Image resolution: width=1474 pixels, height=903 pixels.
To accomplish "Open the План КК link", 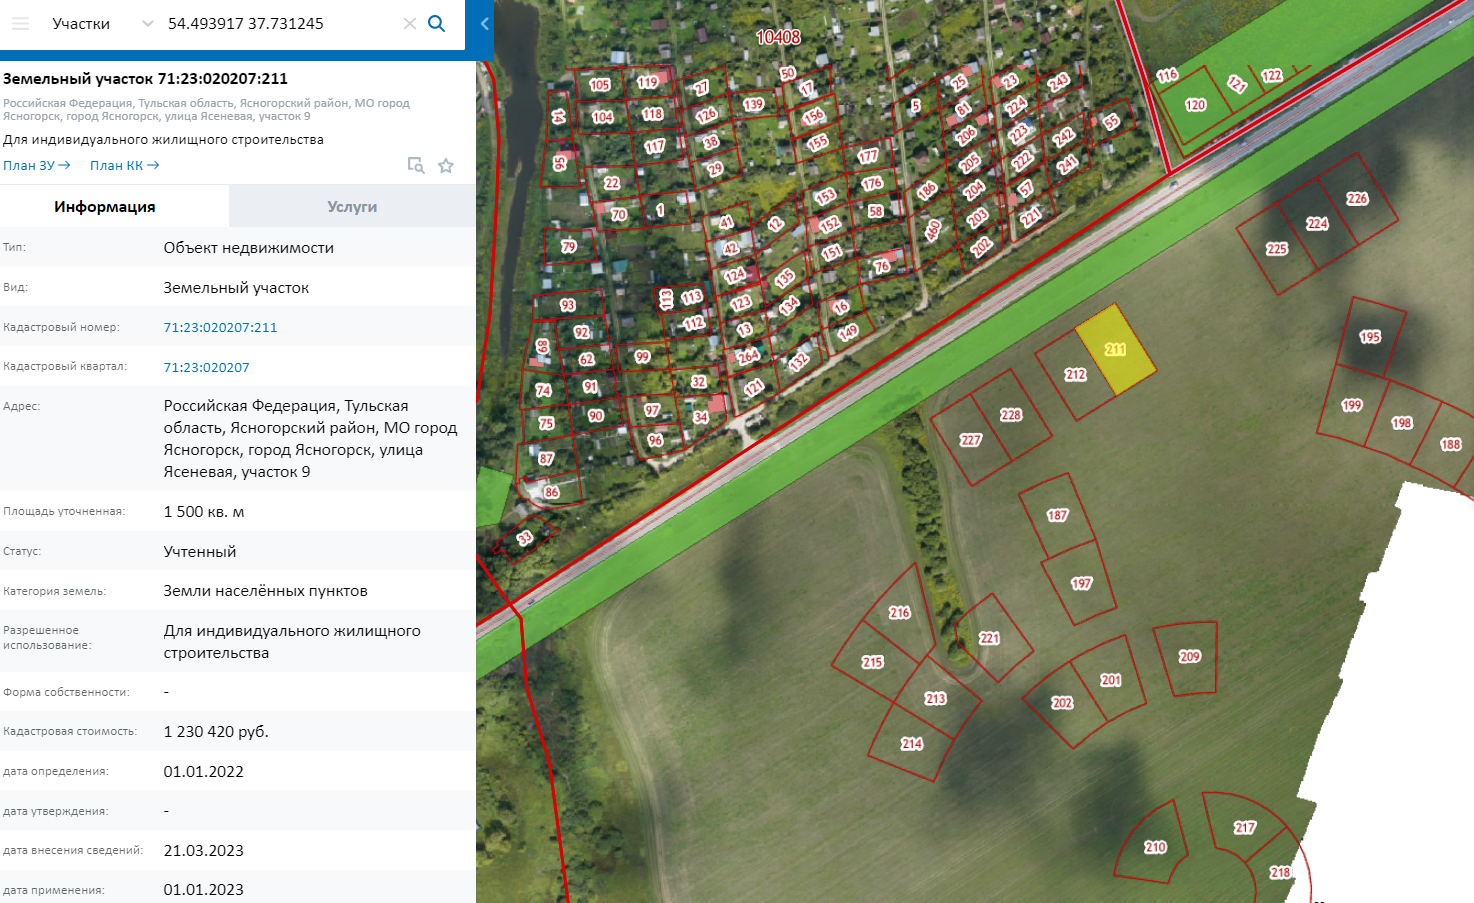I will pos(124,165).
